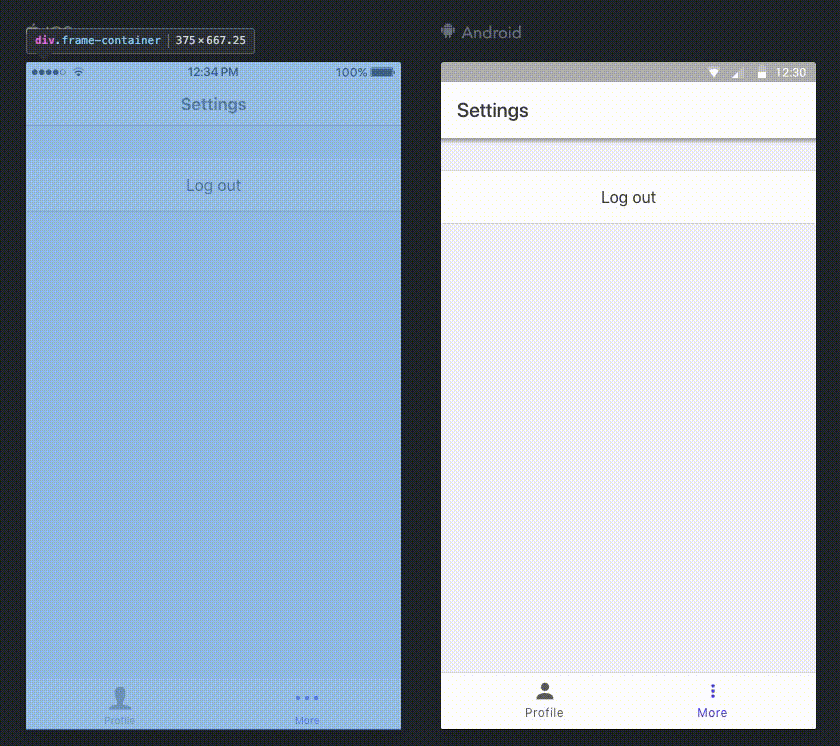Click the Log out button on the Android screen
The width and height of the screenshot is (840, 746).
click(628, 197)
